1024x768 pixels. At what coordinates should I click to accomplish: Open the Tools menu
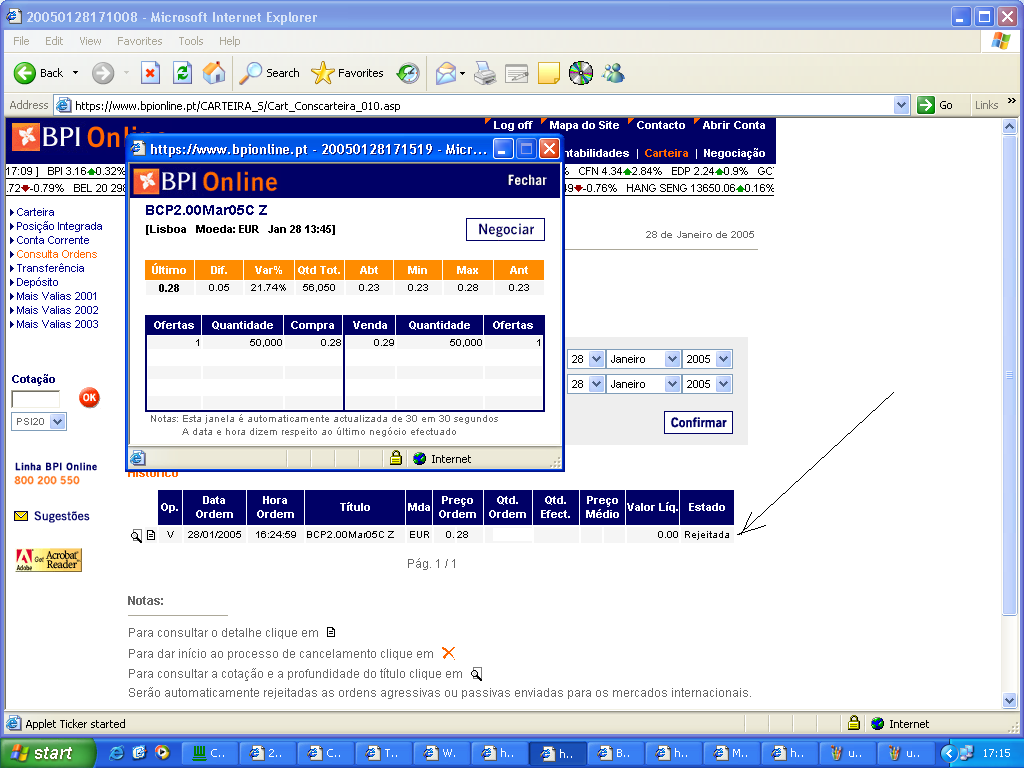click(x=190, y=41)
